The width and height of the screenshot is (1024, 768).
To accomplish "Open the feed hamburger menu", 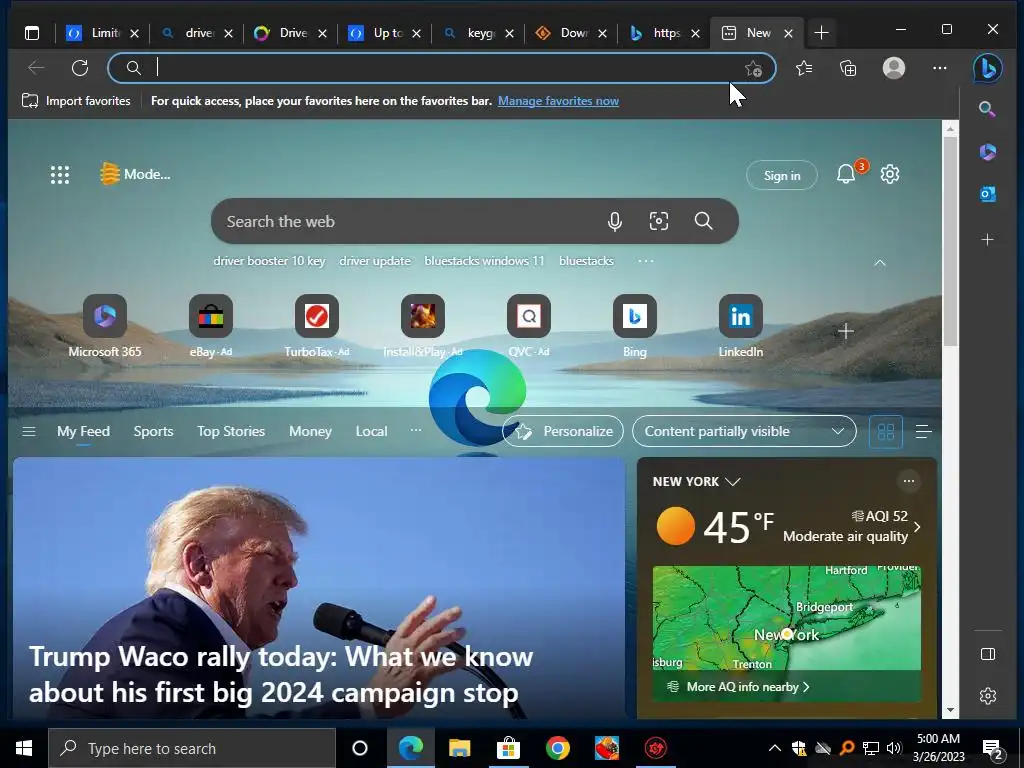I will tap(29, 431).
